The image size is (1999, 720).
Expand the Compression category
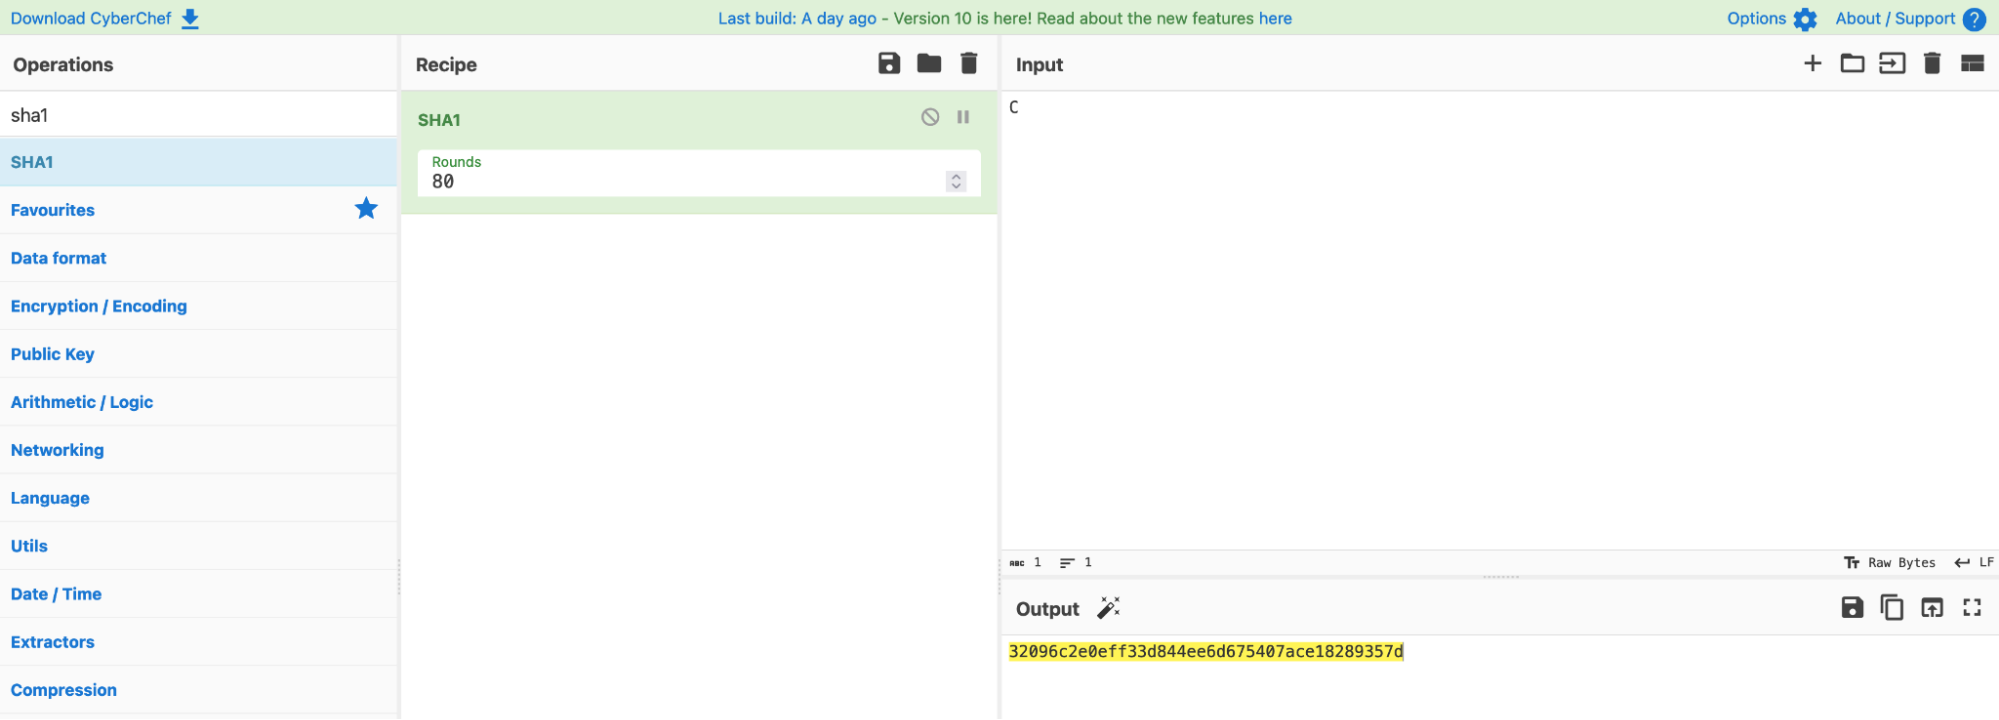point(198,690)
